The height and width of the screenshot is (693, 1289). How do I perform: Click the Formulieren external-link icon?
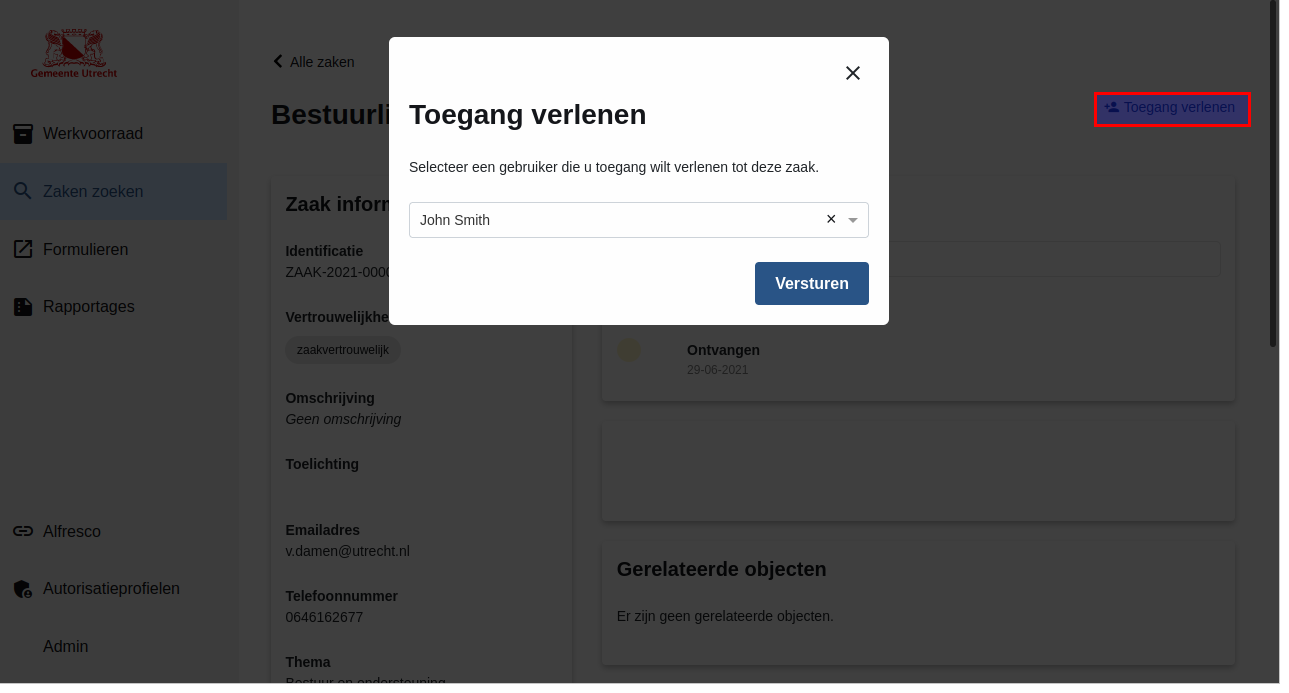point(23,249)
